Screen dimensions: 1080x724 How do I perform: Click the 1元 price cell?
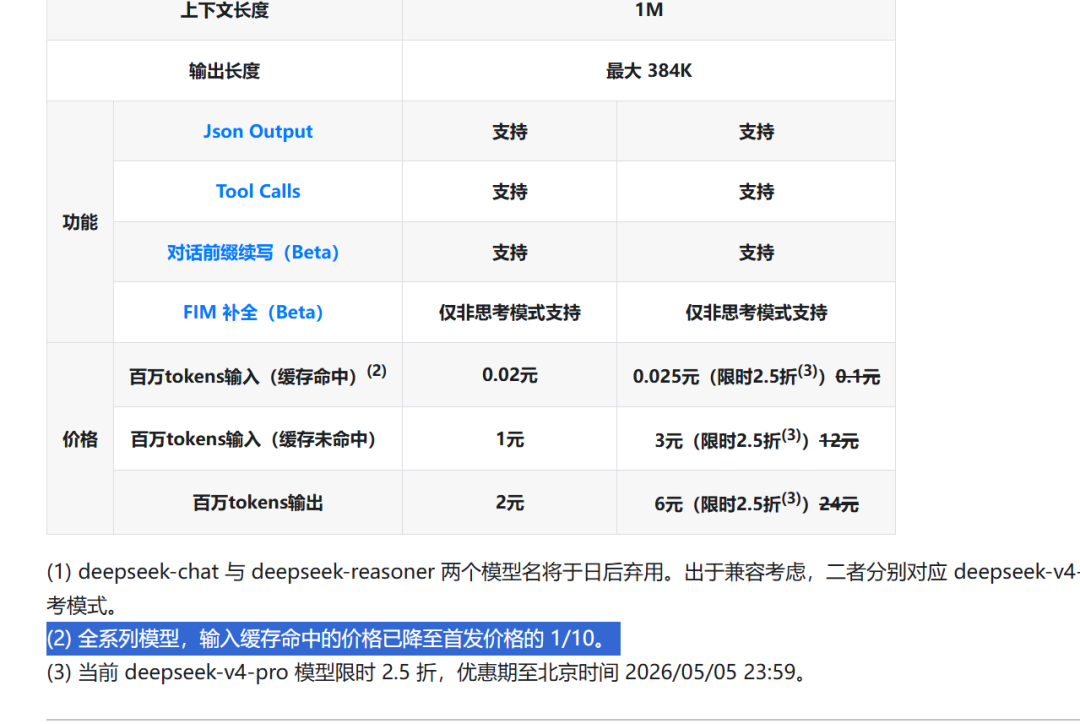(510, 439)
